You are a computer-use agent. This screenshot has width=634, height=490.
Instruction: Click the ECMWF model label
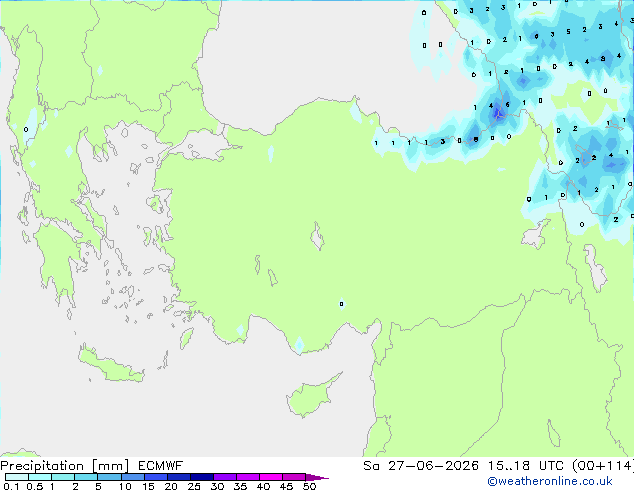point(161,466)
